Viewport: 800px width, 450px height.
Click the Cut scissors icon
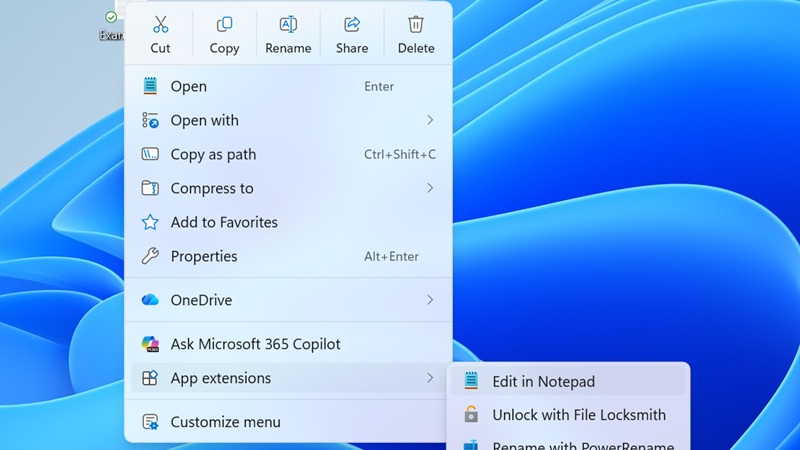pos(160,24)
